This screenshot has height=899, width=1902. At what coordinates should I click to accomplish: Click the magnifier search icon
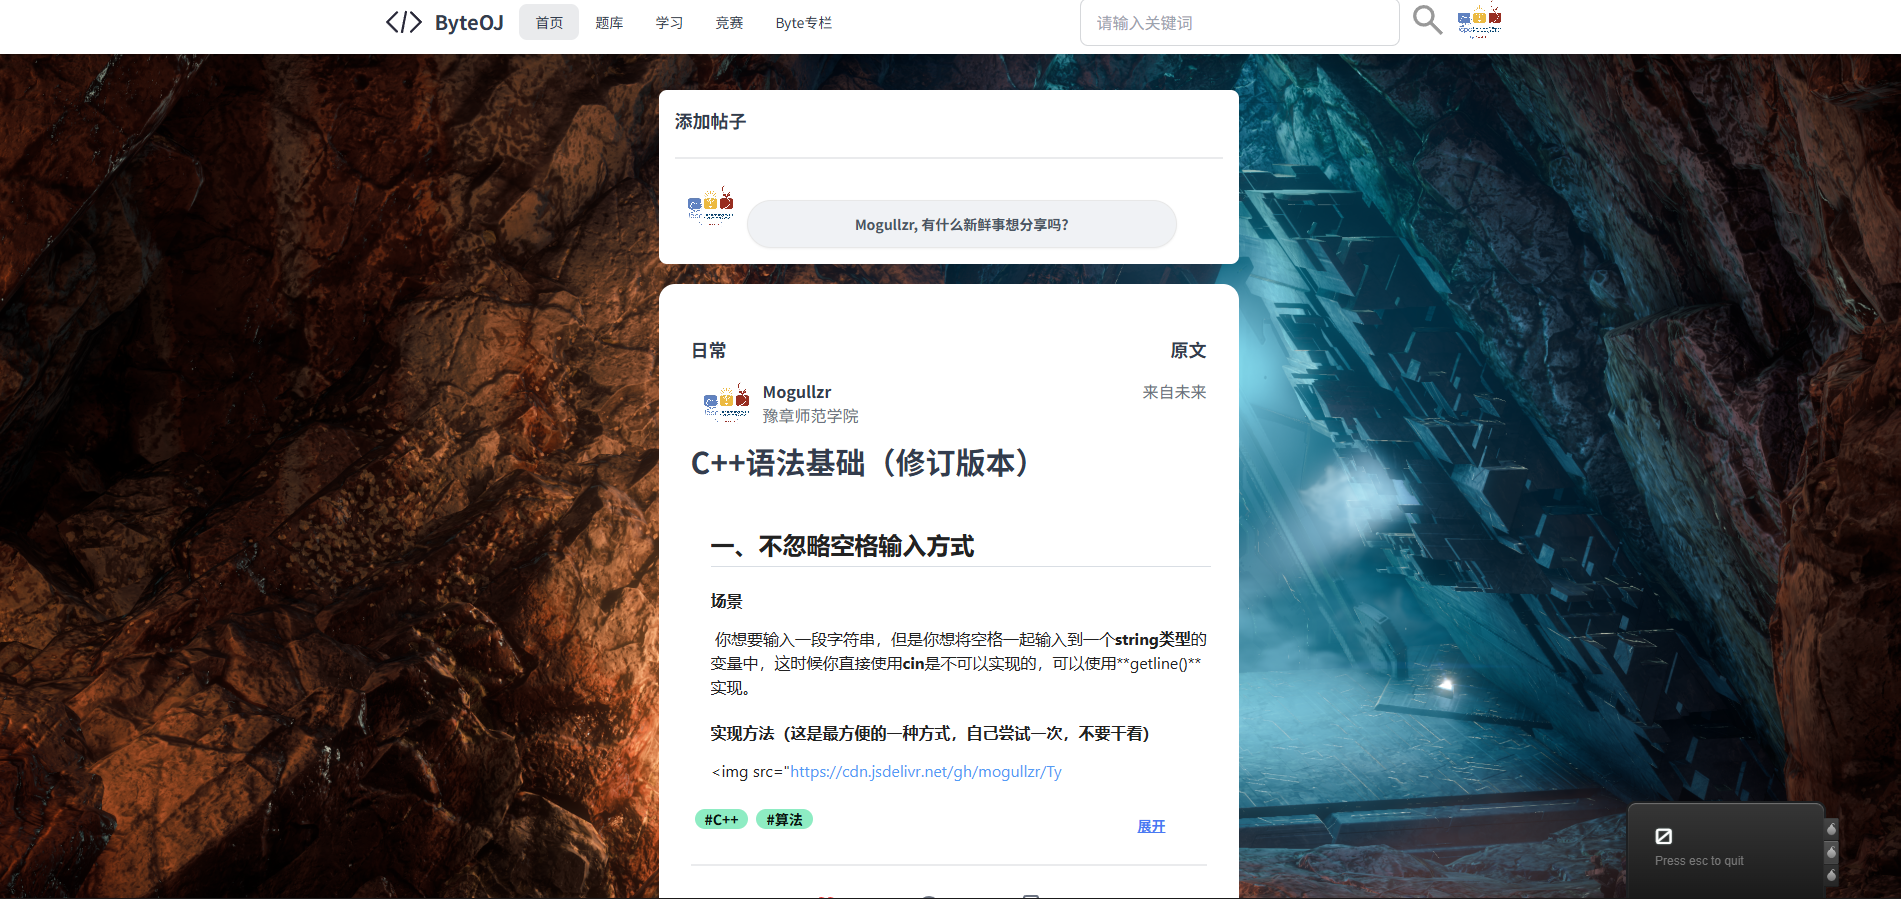coord(1427,20)
